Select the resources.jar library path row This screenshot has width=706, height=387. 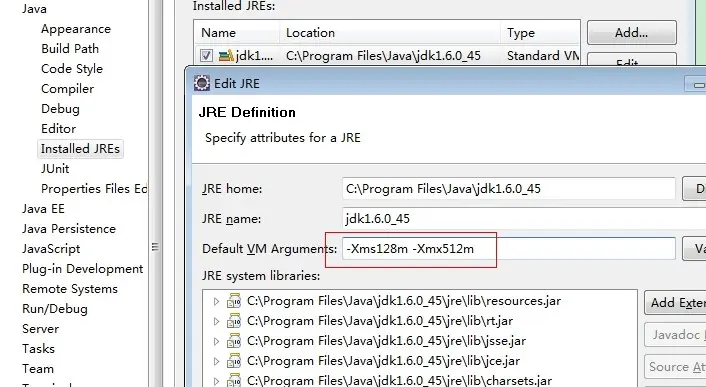pyautogui.click(x=404, y=301)
